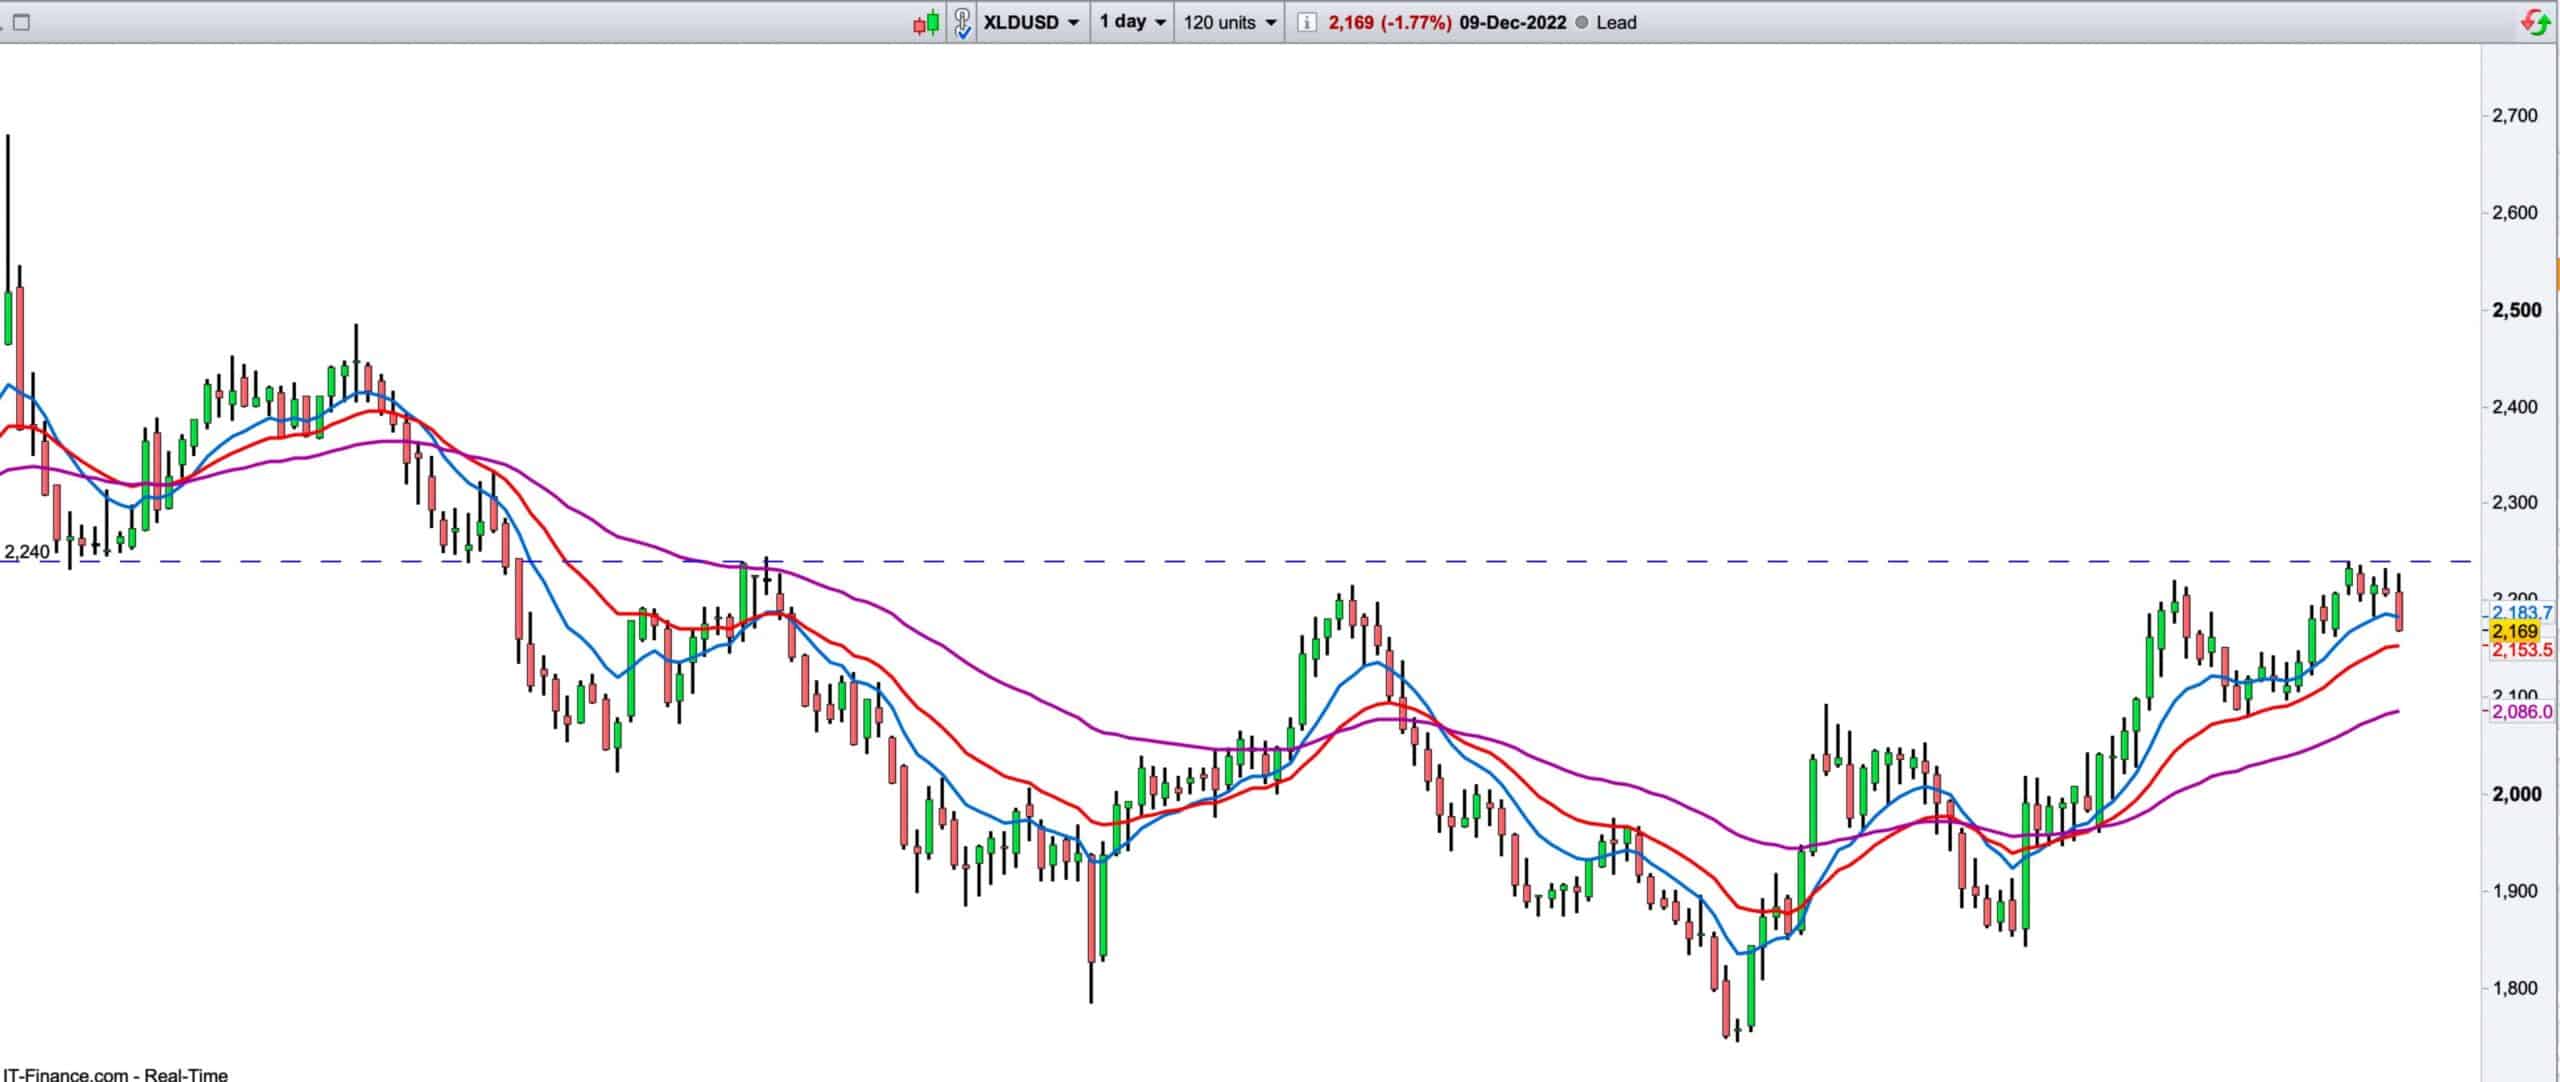Click the Lead instrument name label
Image resolution: width=2560 pixels, height=1082 pixels.
pos(1616,22)
